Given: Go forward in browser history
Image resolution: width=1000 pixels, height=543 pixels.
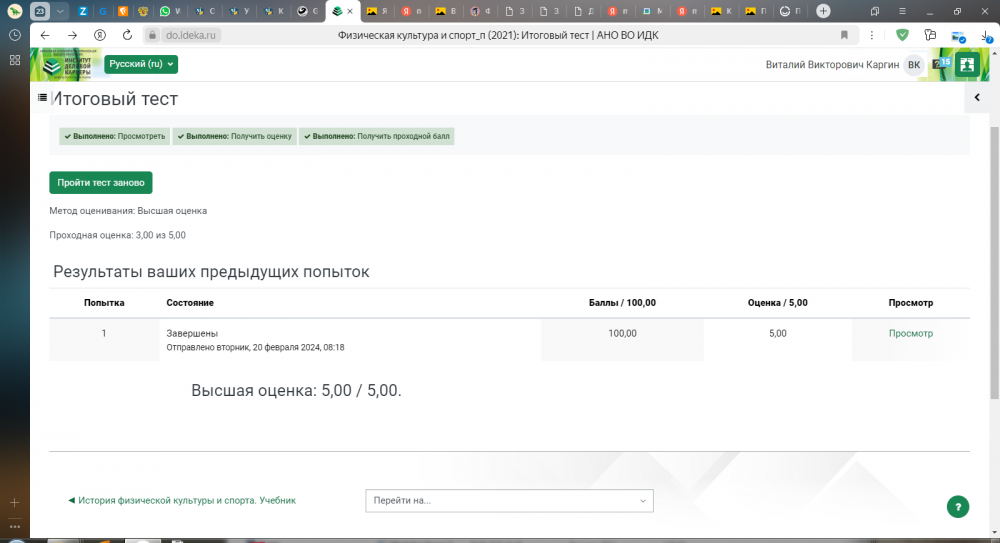Looking at the screenshot, I should click(x=72, y=35).
